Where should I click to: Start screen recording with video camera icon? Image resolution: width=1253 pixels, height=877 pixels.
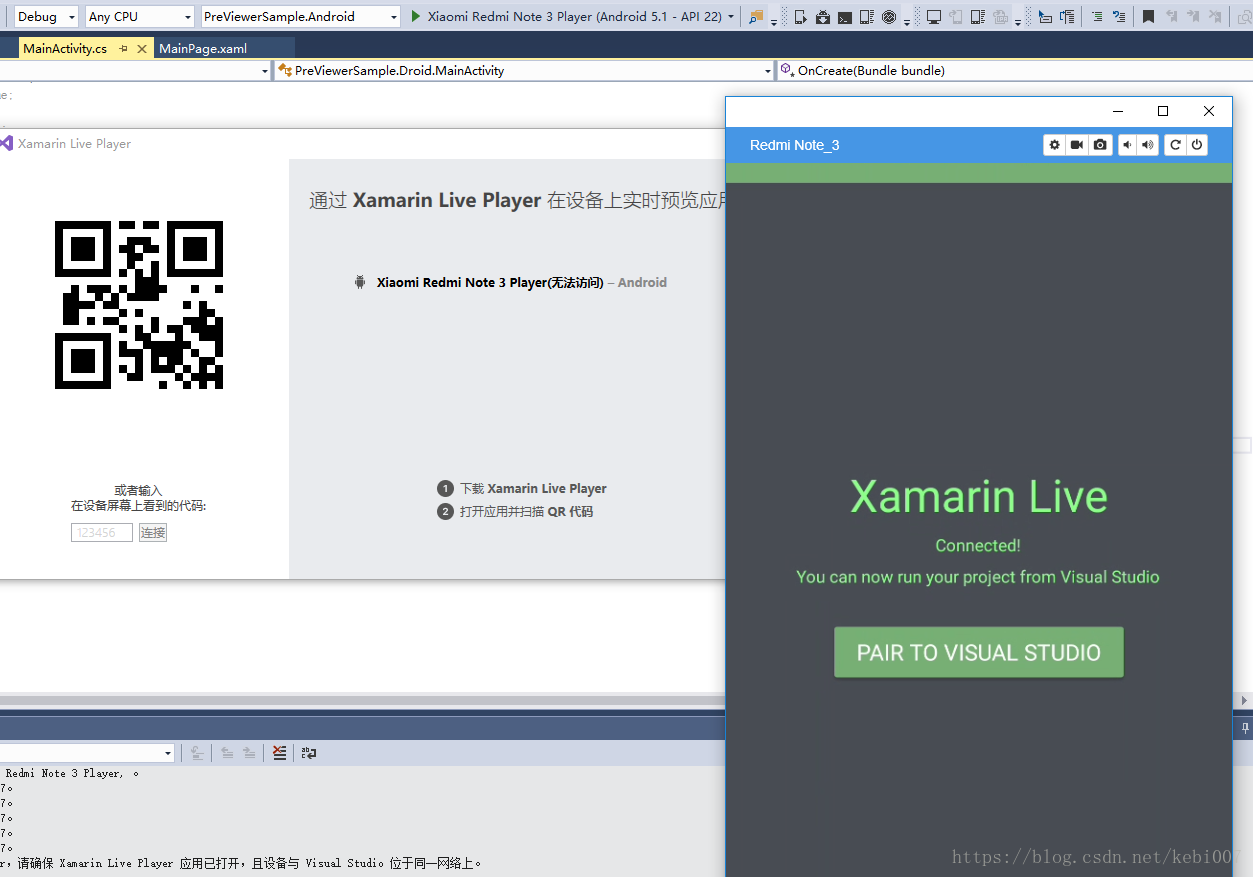pyautogui.click(x=1077, y=145)
